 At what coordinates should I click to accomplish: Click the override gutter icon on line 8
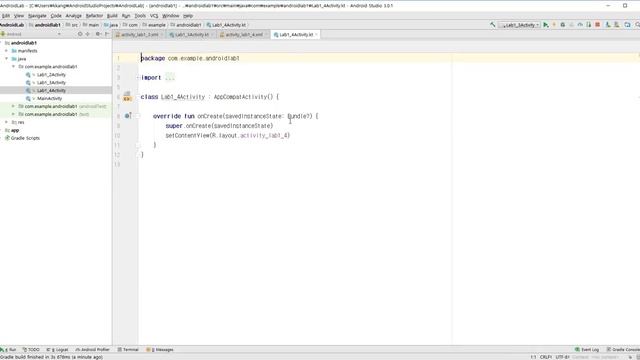(127, 116)
